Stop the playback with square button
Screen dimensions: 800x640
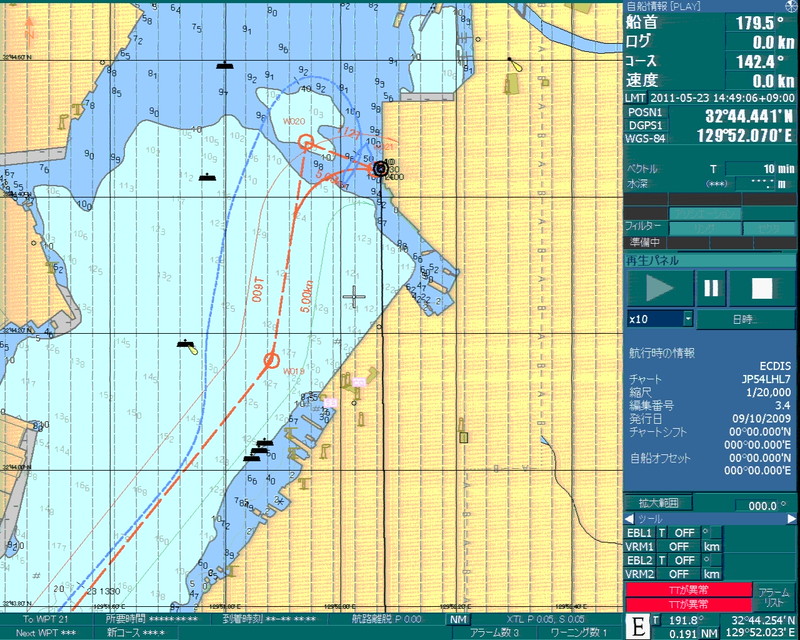pos(762,289)
